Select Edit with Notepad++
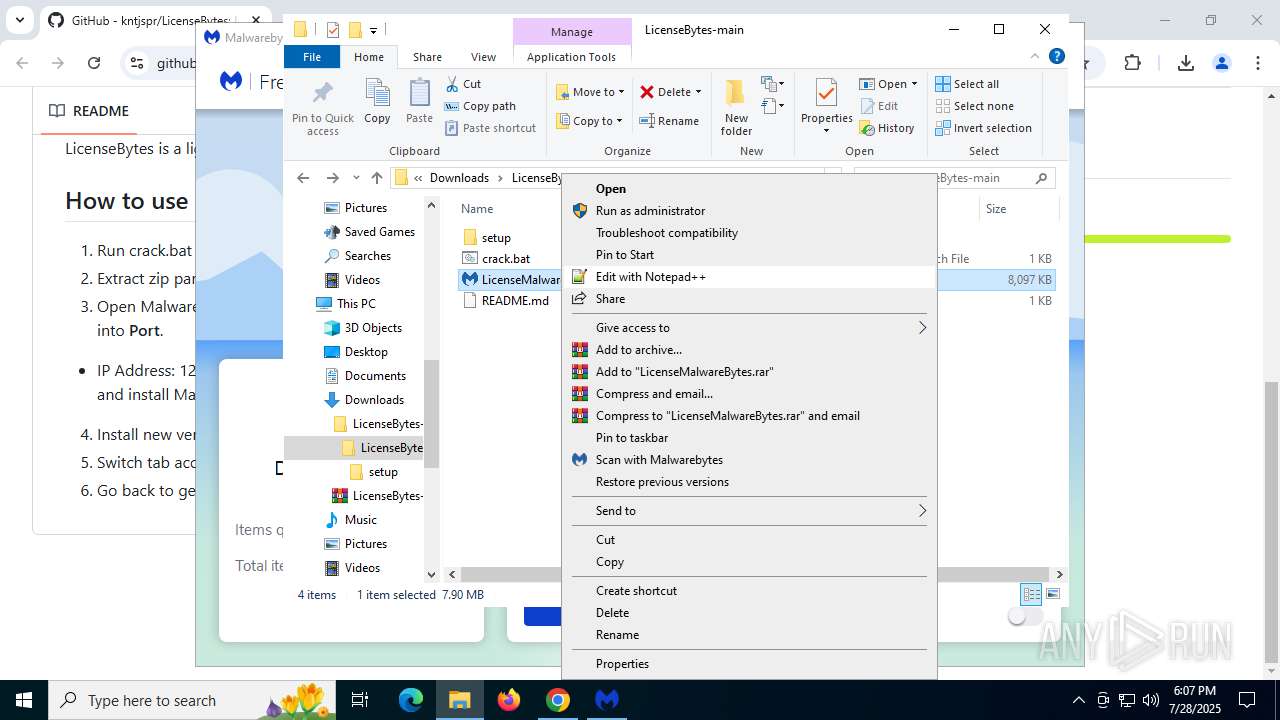 (750, 276)
